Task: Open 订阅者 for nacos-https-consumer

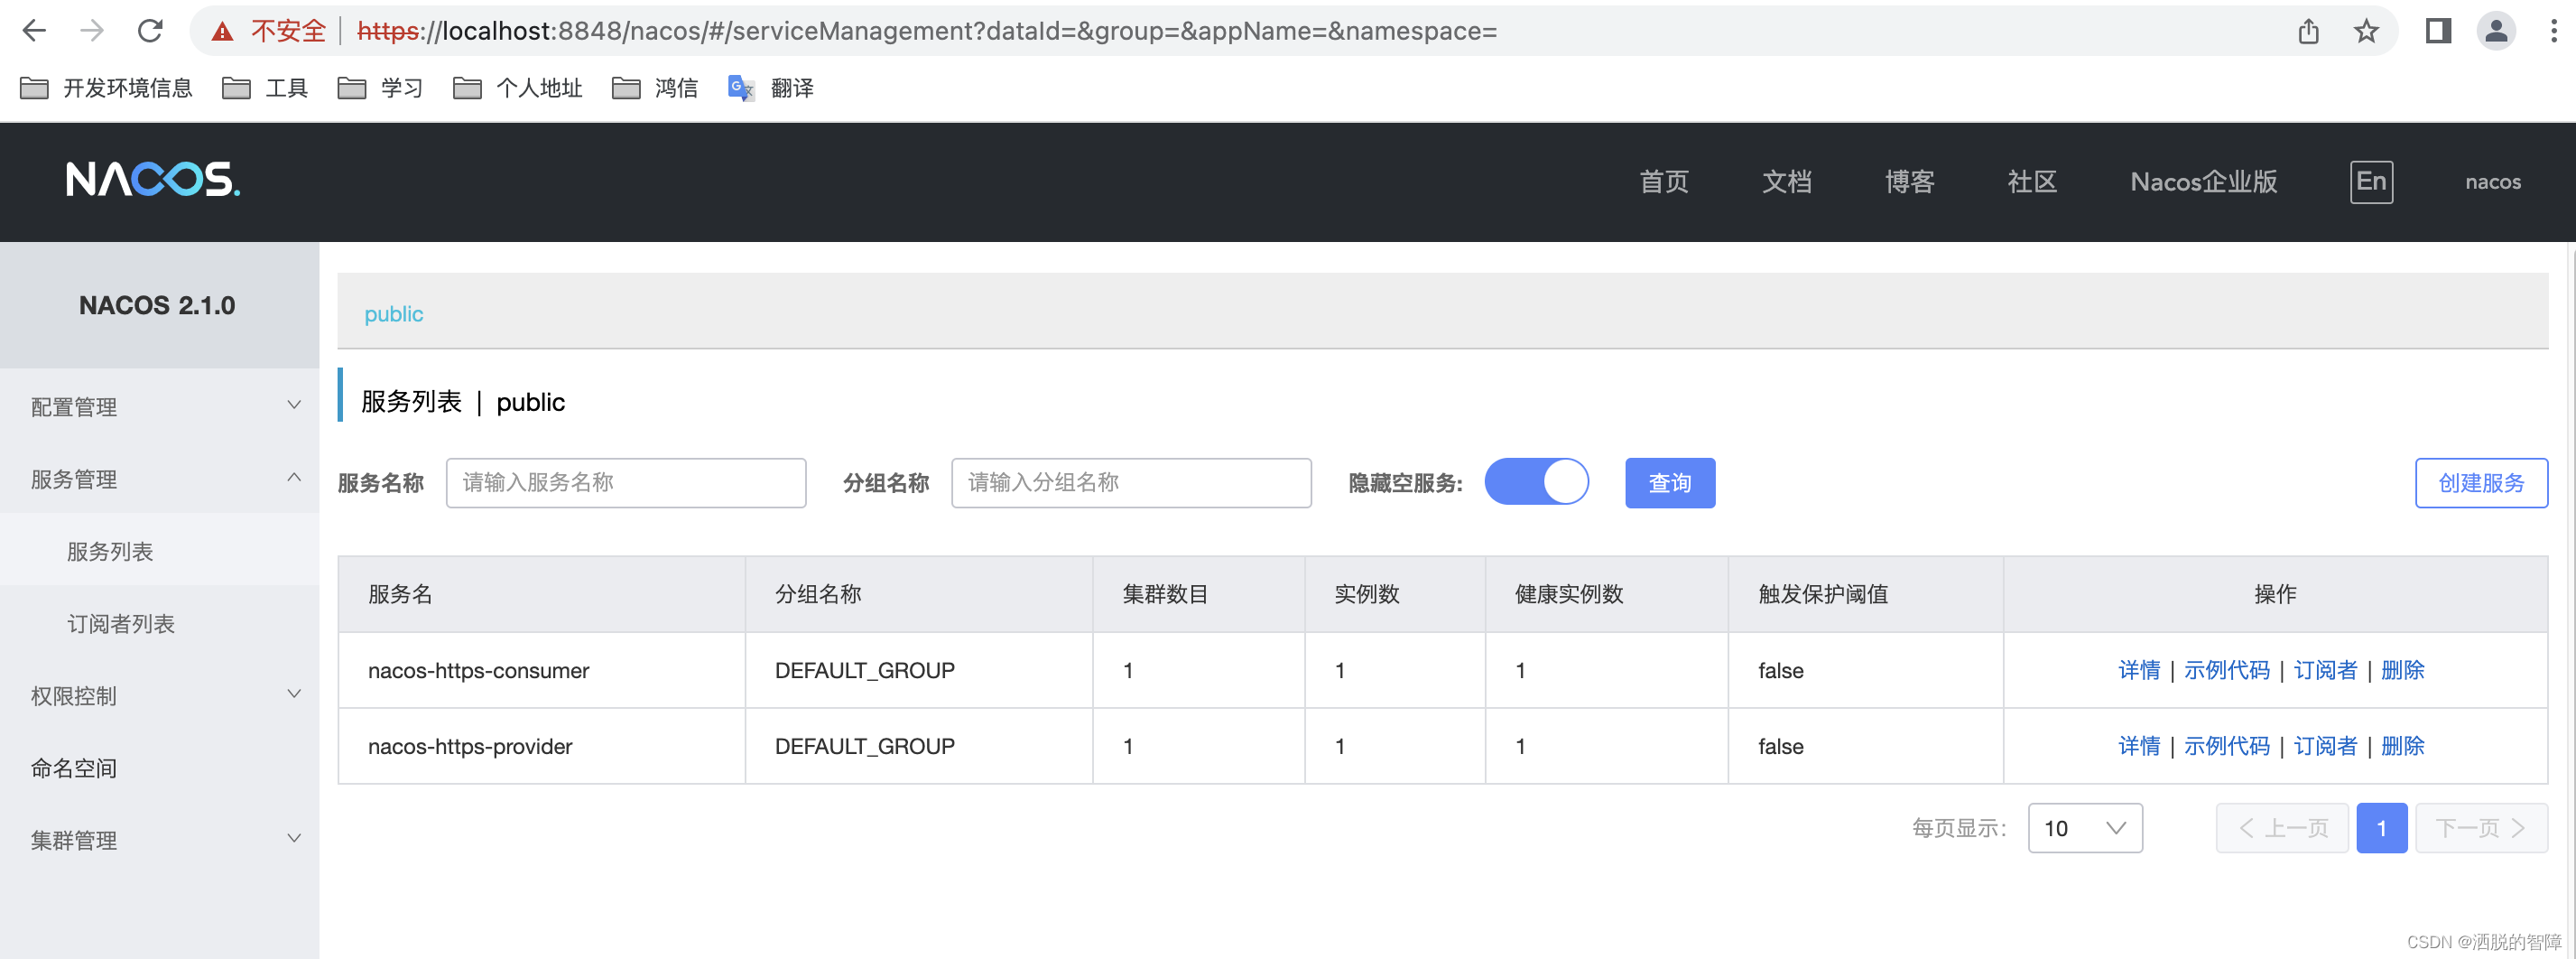Action: point(2325,670)
